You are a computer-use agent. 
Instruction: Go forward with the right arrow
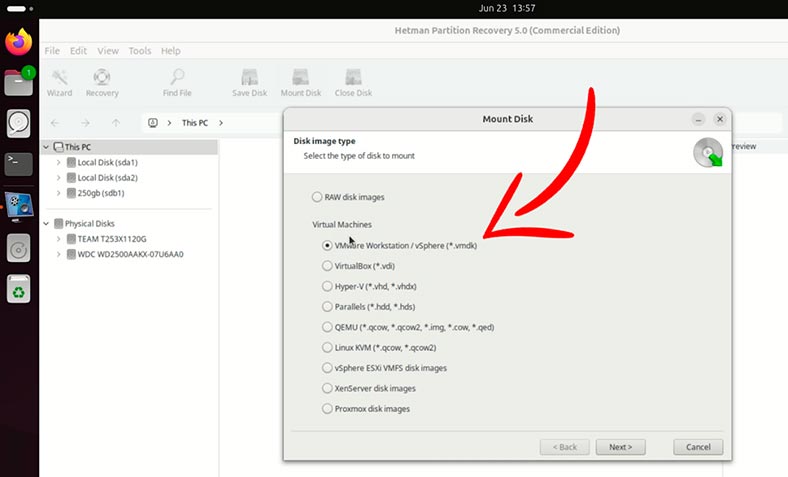point(85,123)
